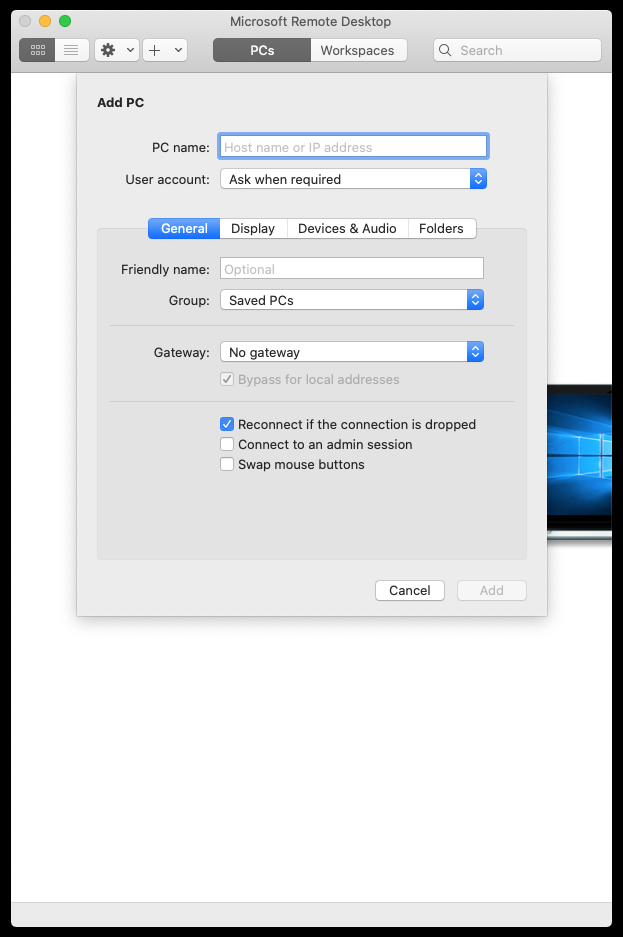
Task: Click the yellow minimize window button
Action: click(45, 21)
